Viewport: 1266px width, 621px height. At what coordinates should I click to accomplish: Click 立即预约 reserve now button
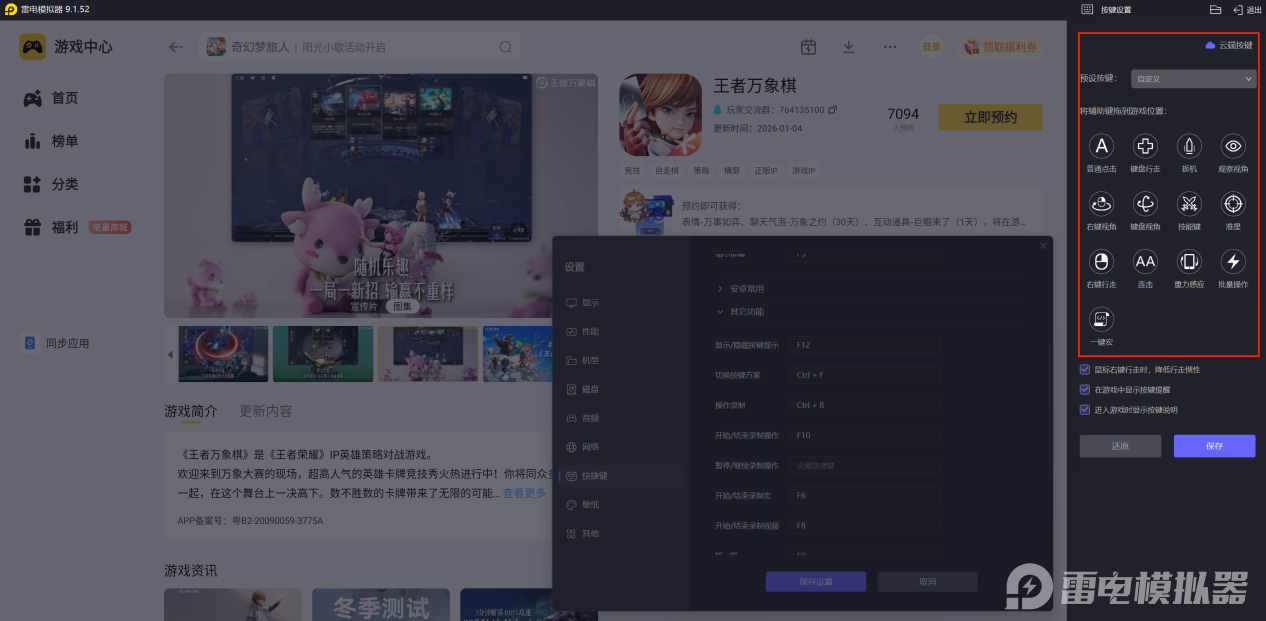click(x=990, y=118)
